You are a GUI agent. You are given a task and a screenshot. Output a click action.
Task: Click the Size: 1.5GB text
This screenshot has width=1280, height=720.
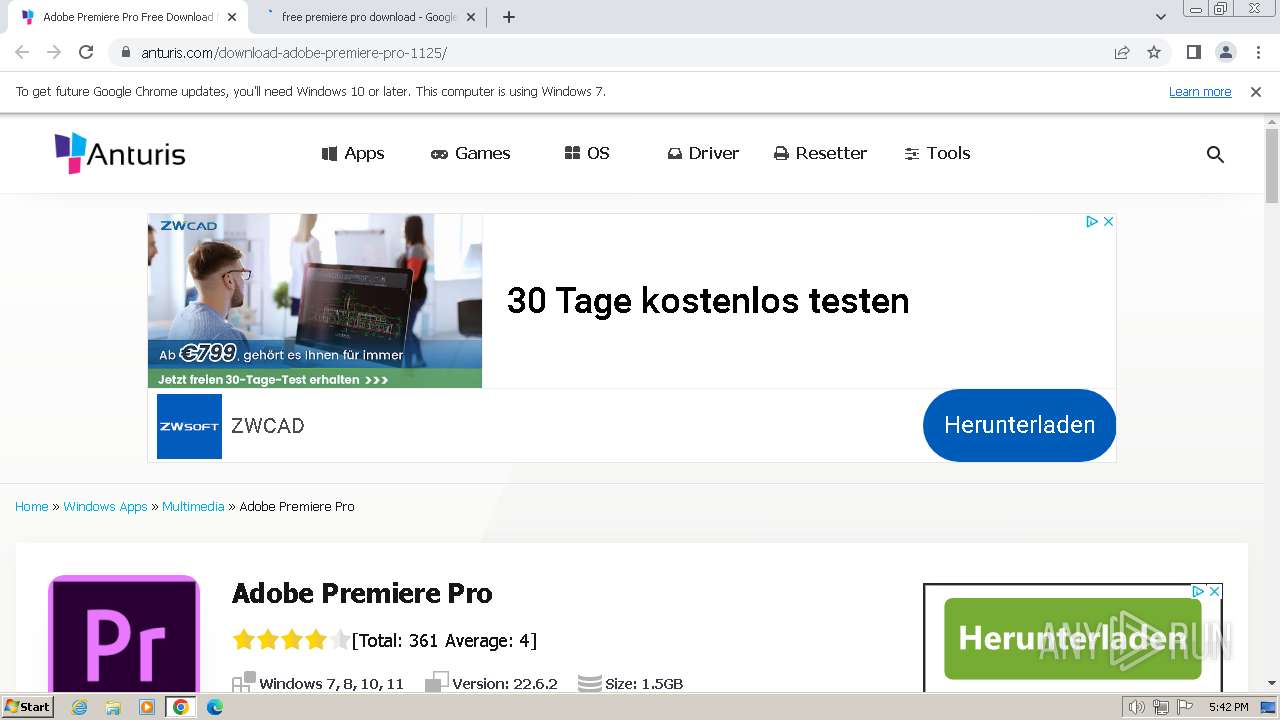644,684
